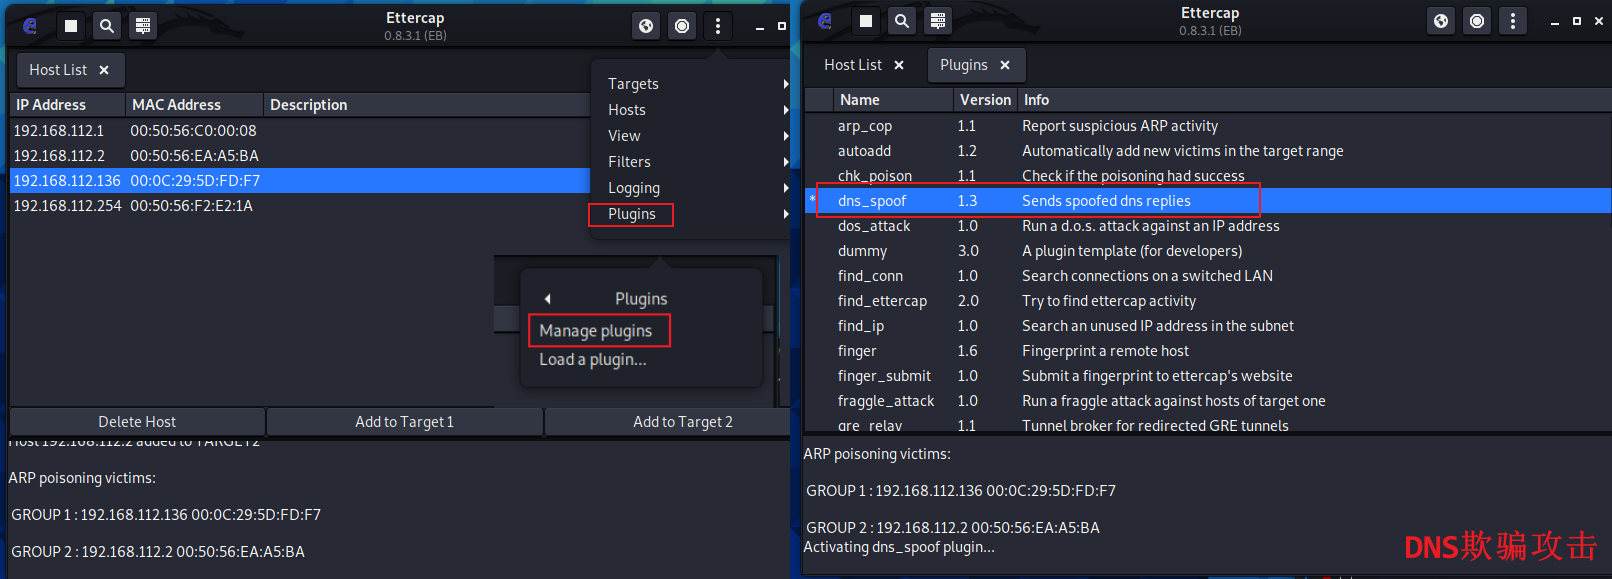The image size is (1612, 579).
Task: Scan for hosts using left window magnifier icon
Action: [107, 26]
